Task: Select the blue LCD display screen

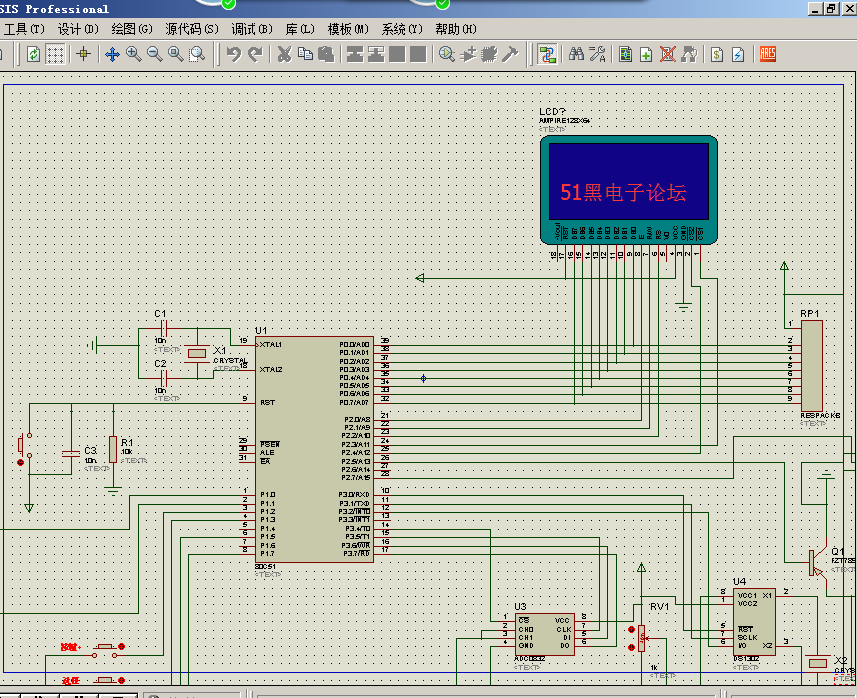Action: pyautogui.click(x=629, y=182)
